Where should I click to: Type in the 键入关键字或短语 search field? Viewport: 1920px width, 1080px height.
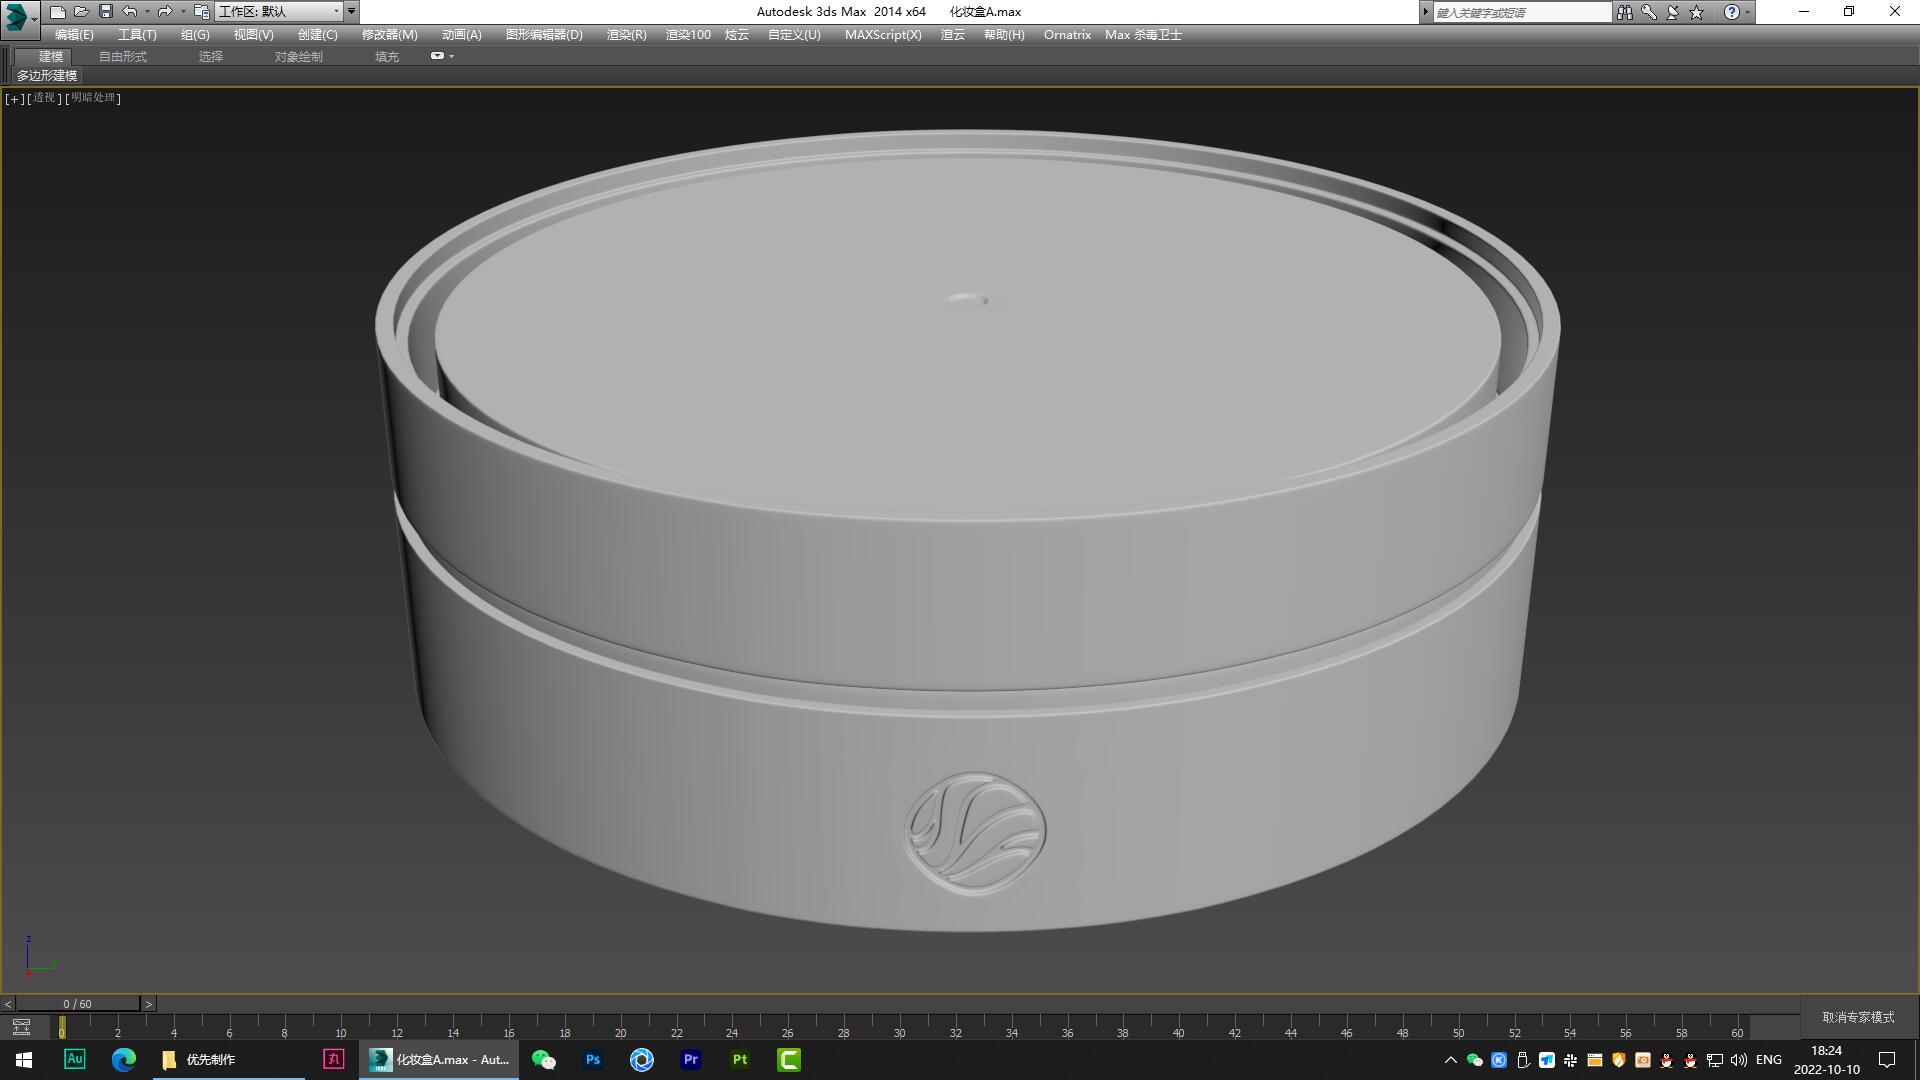tap(1520, 12)
